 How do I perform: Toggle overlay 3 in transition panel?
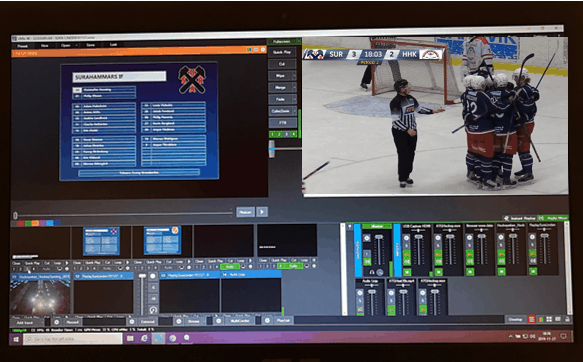[286, 134]
